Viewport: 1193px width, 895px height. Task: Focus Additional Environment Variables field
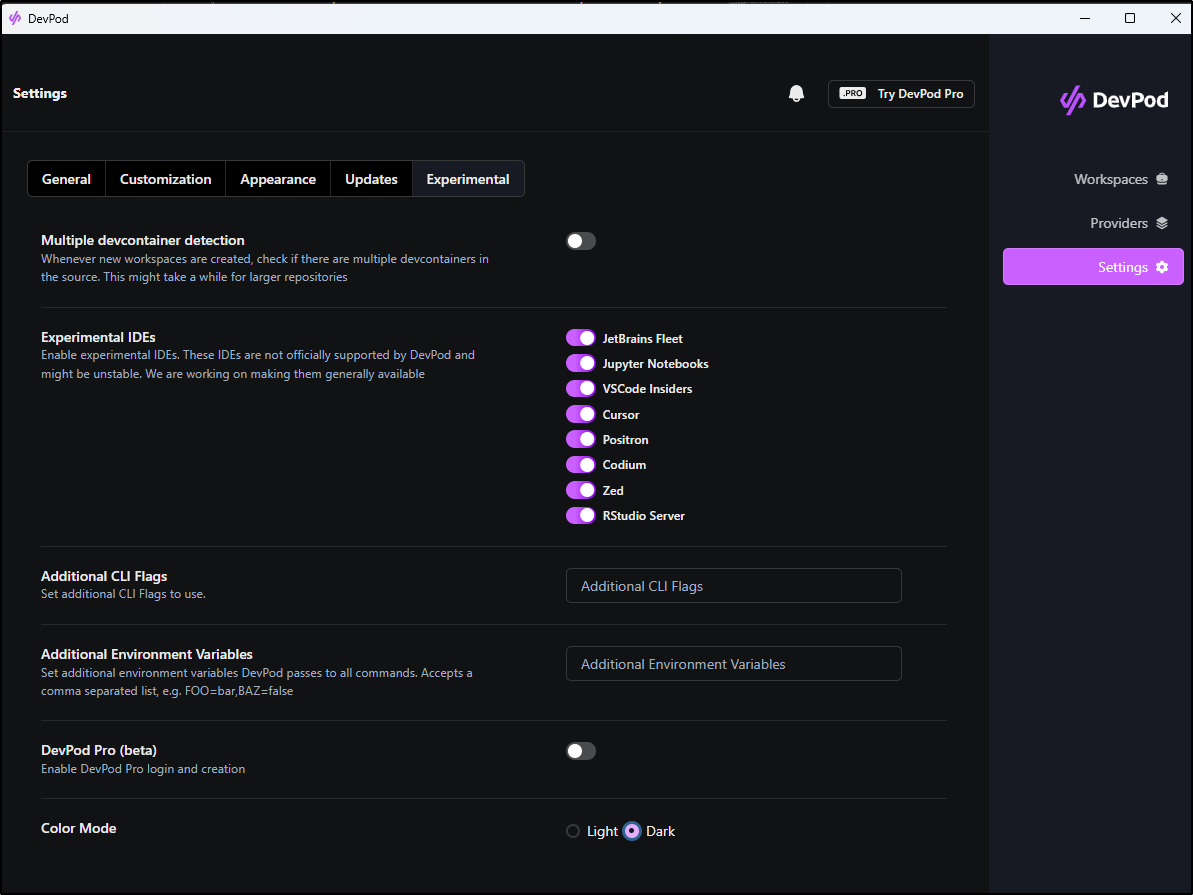[733, 664]
